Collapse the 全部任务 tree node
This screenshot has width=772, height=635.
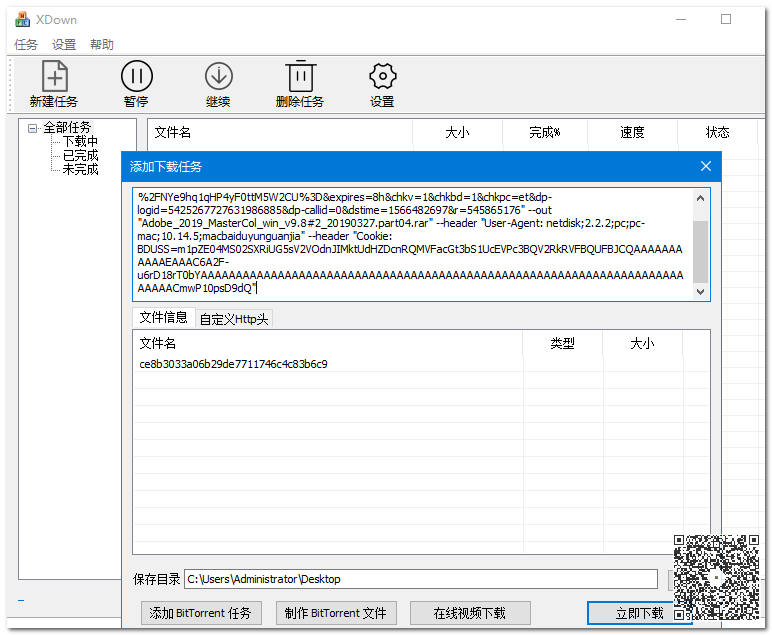(32, 128)
